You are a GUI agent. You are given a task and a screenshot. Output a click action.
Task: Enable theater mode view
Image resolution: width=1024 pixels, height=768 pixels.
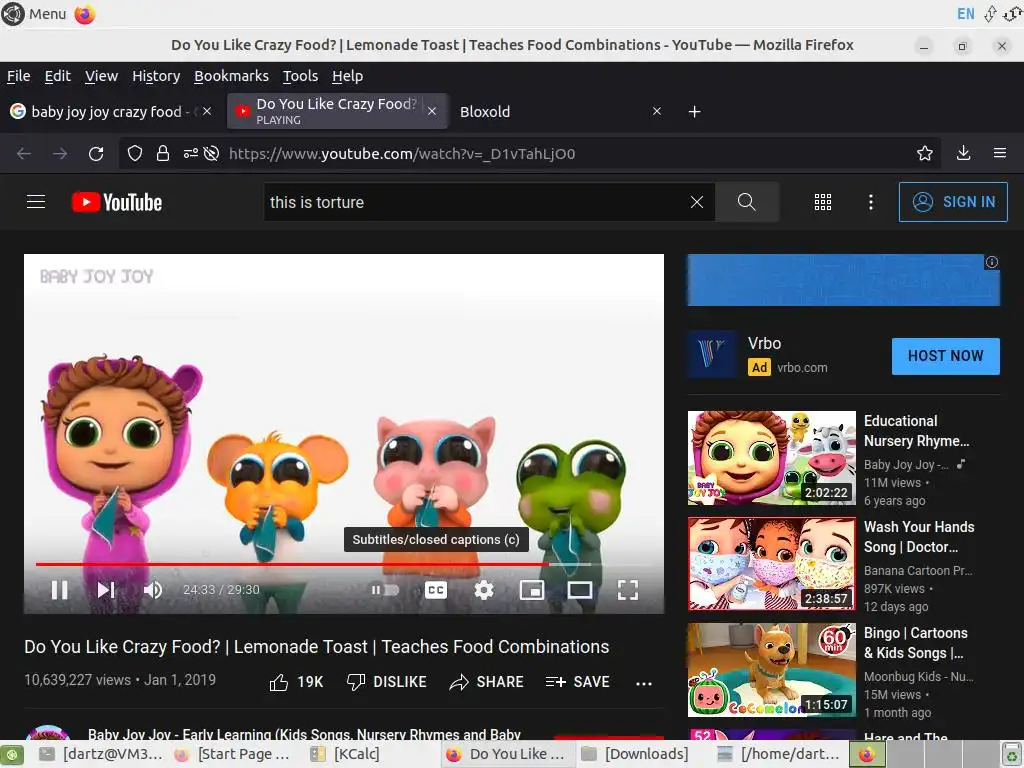(580, 590)
